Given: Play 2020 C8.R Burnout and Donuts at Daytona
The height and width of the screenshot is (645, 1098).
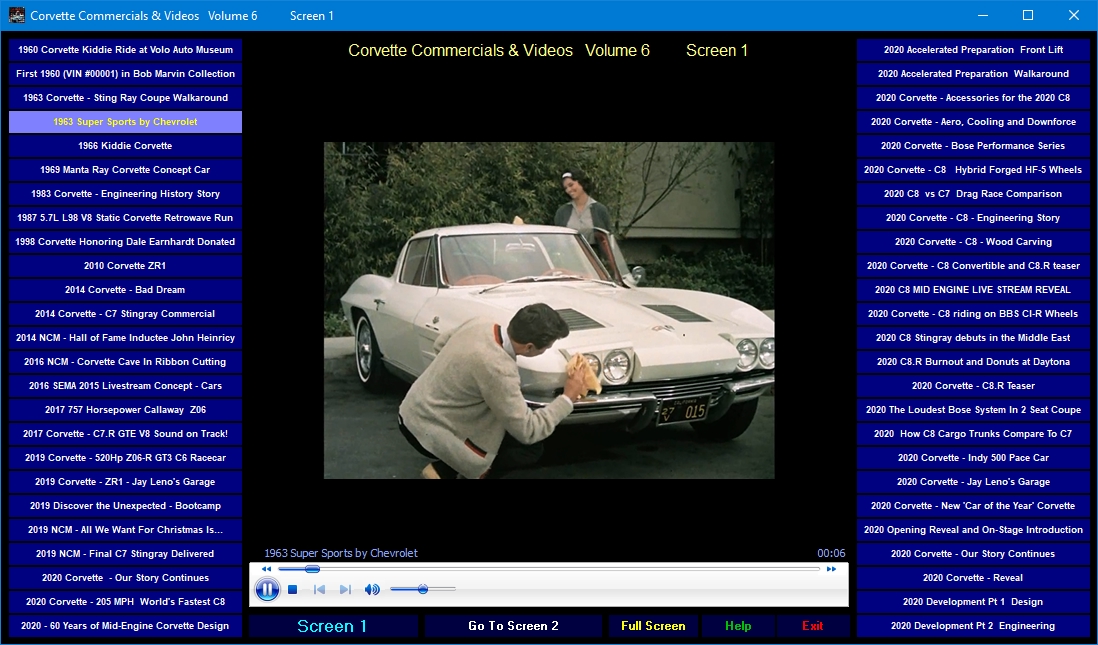Looking at the screenshot, I should 973,362.
